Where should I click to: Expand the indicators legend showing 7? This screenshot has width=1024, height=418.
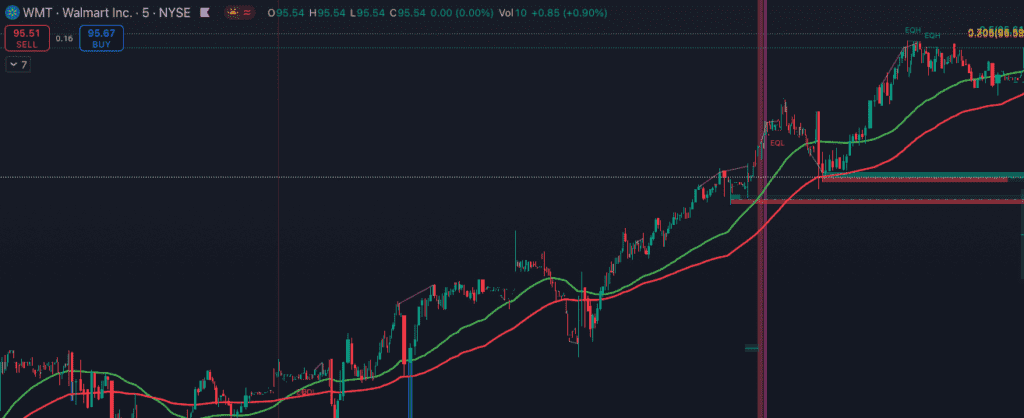click(x=18, y=65)
